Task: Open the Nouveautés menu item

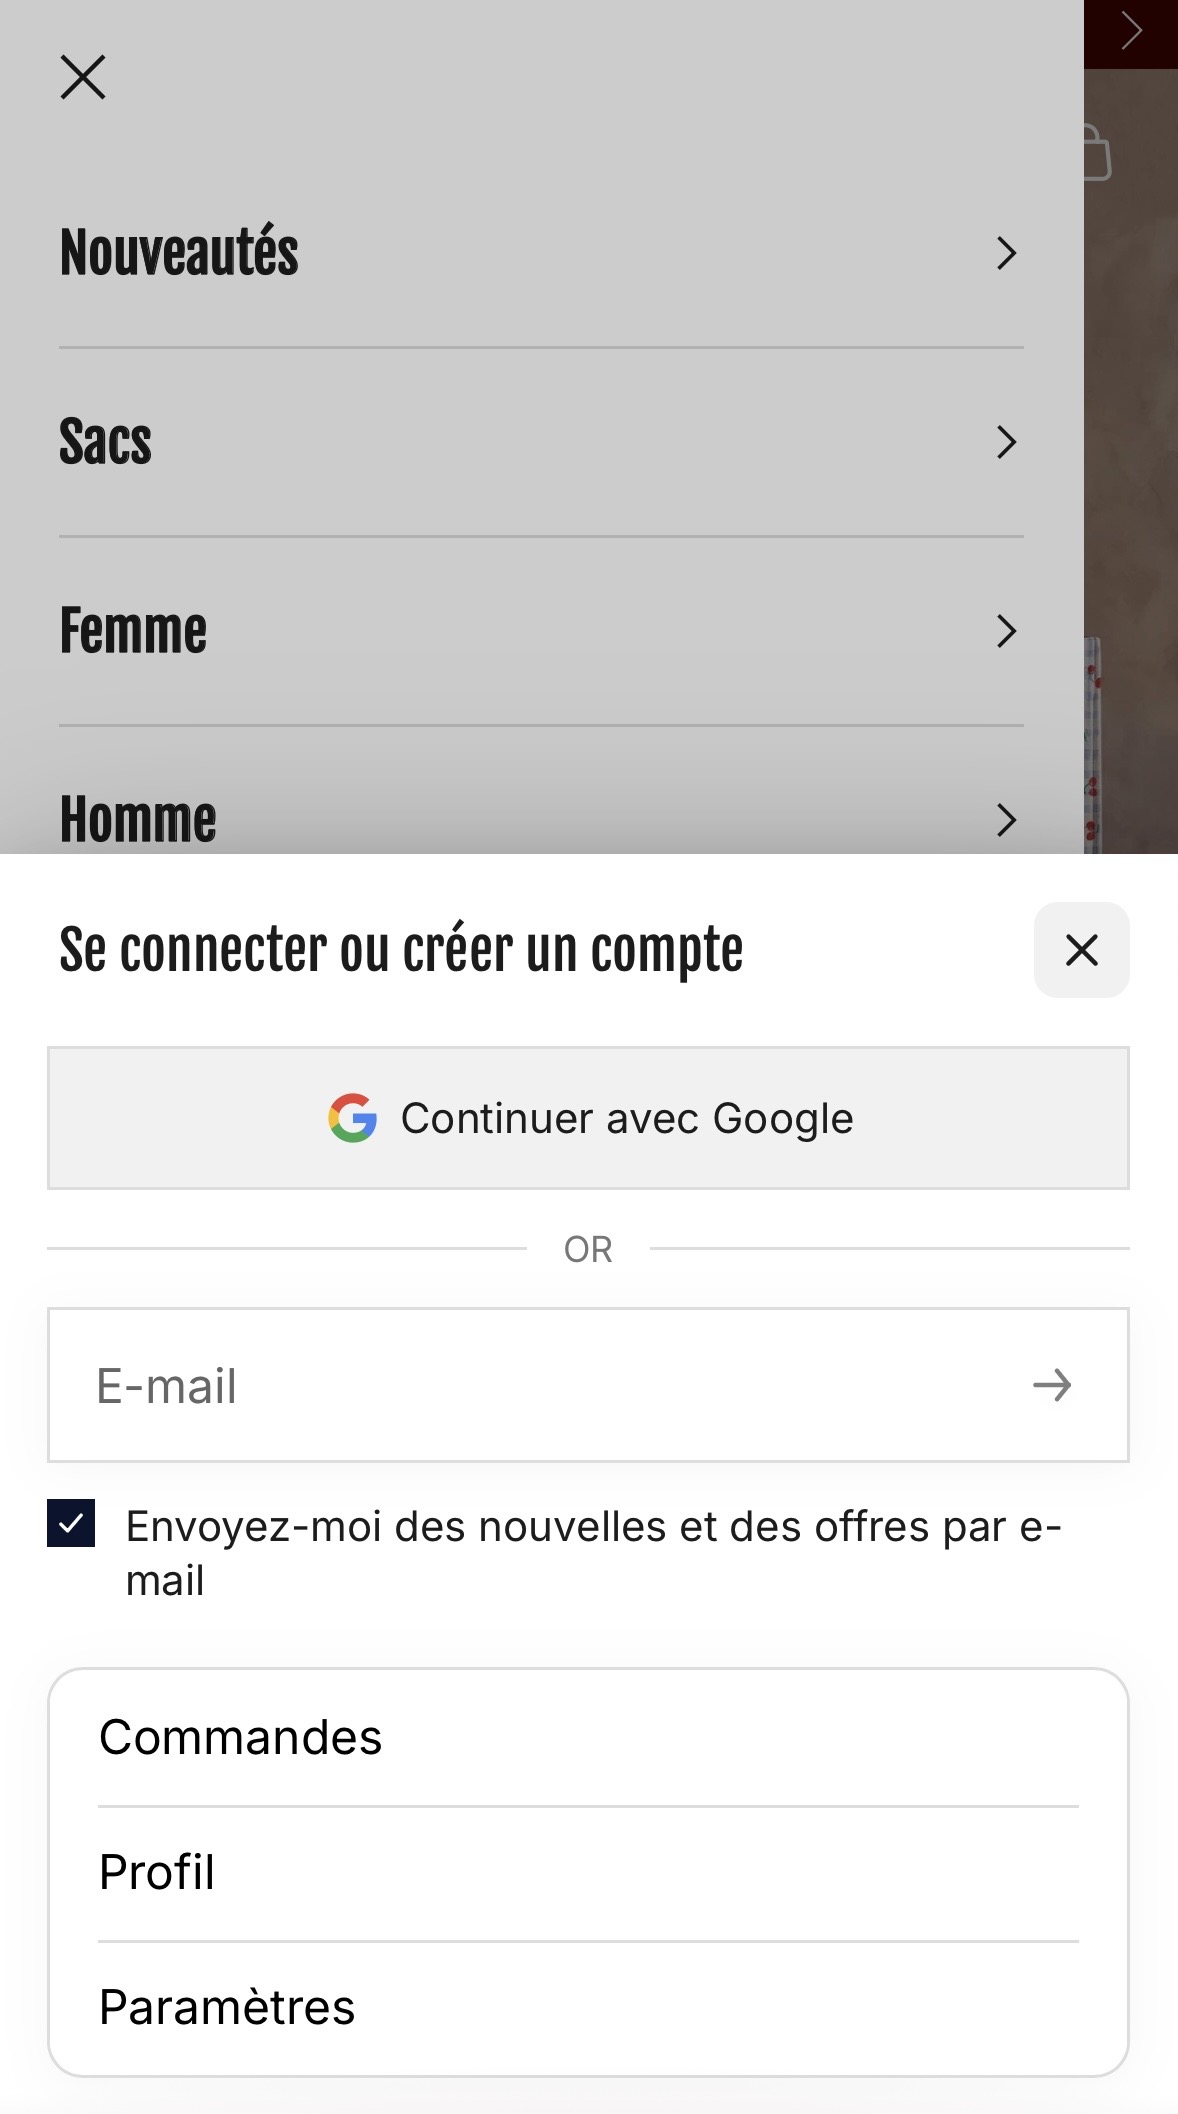Action: (541, 253)
